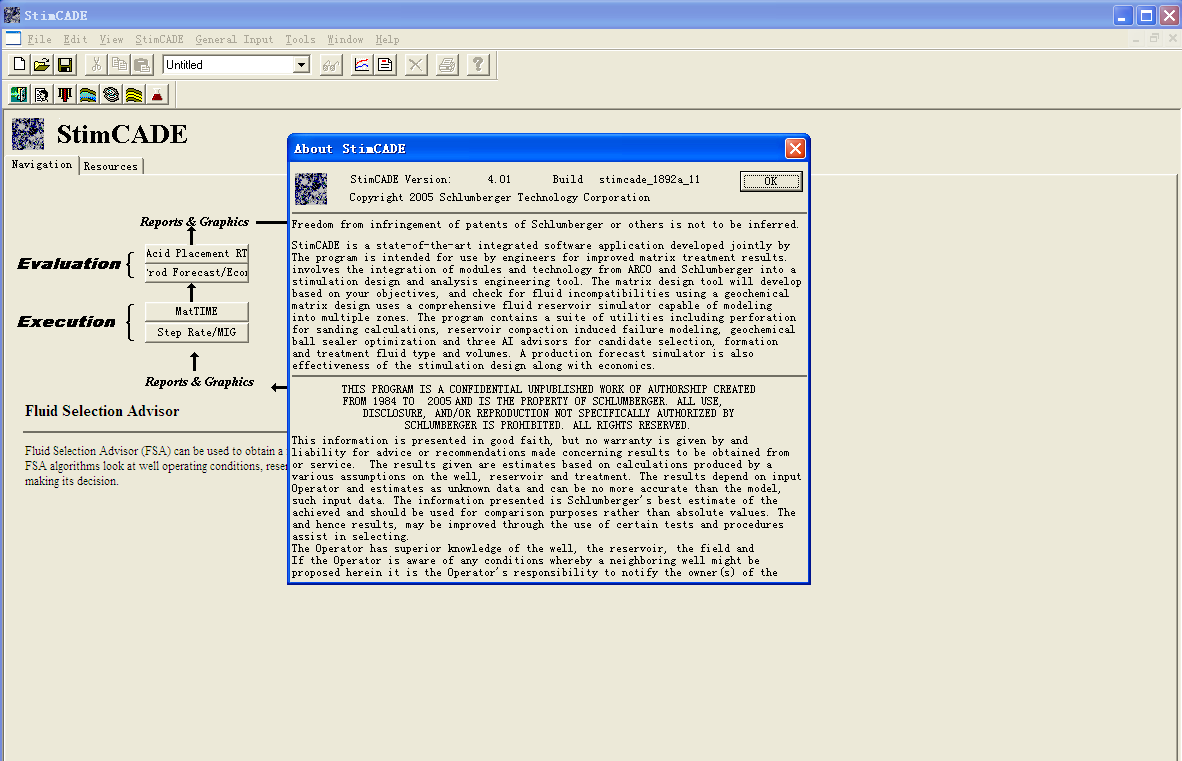Click the eyeglasses preview icon
The width and height of the screenshot is (1182, 761).
pyautogui.click(x=331, y=65)
